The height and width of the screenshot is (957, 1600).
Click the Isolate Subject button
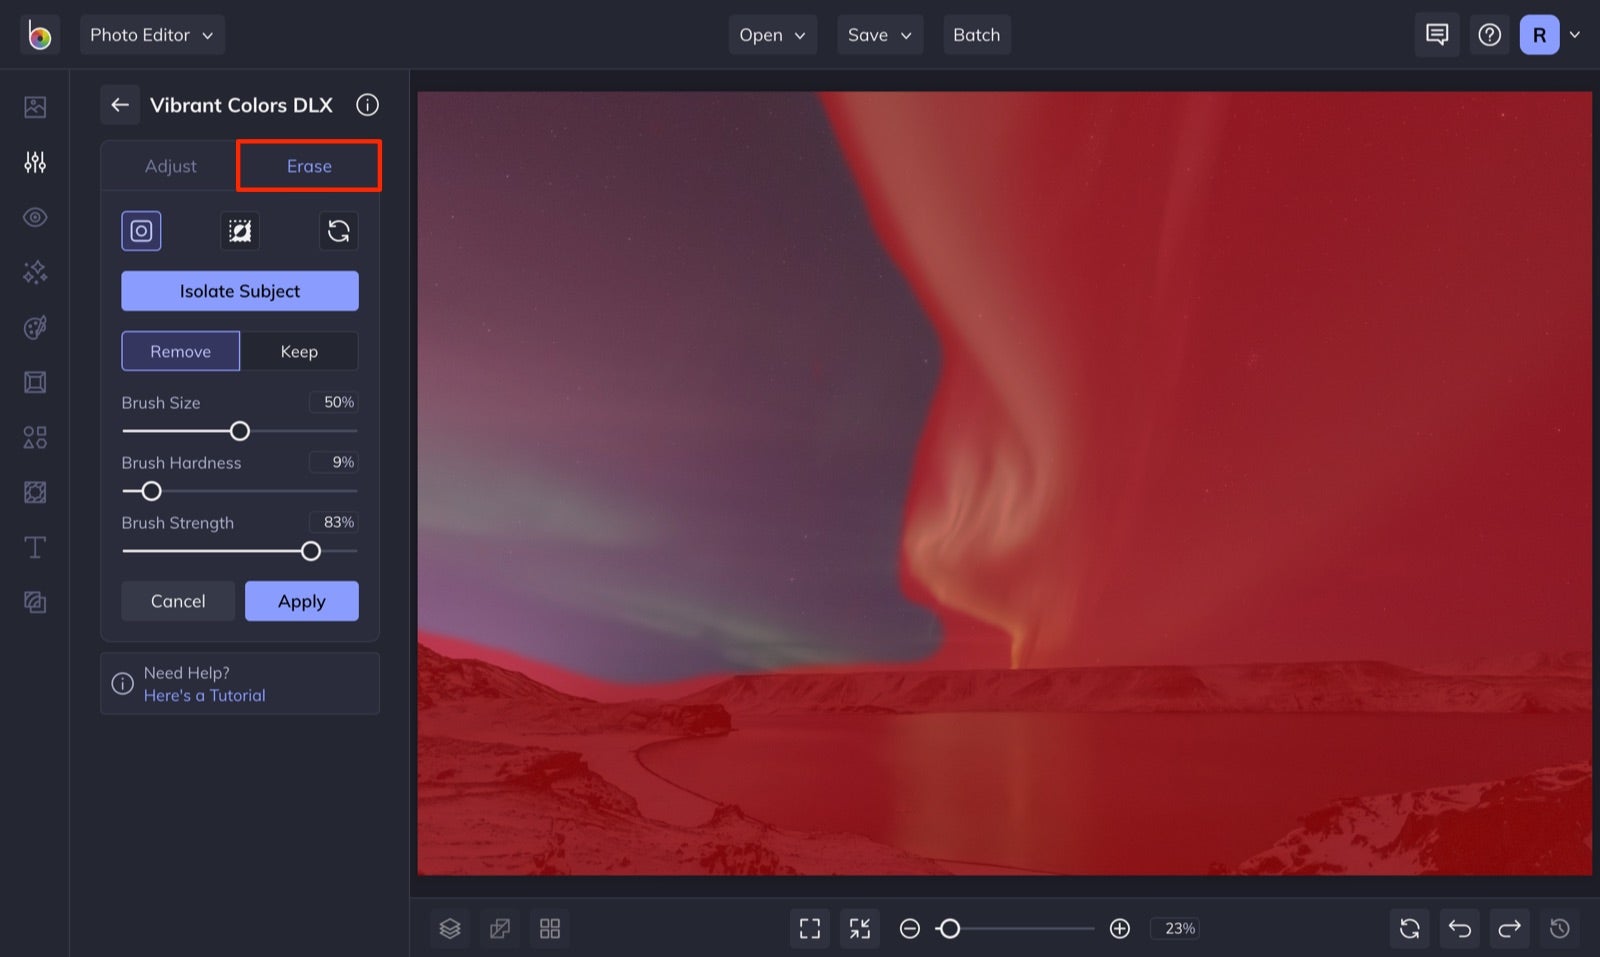239,291
